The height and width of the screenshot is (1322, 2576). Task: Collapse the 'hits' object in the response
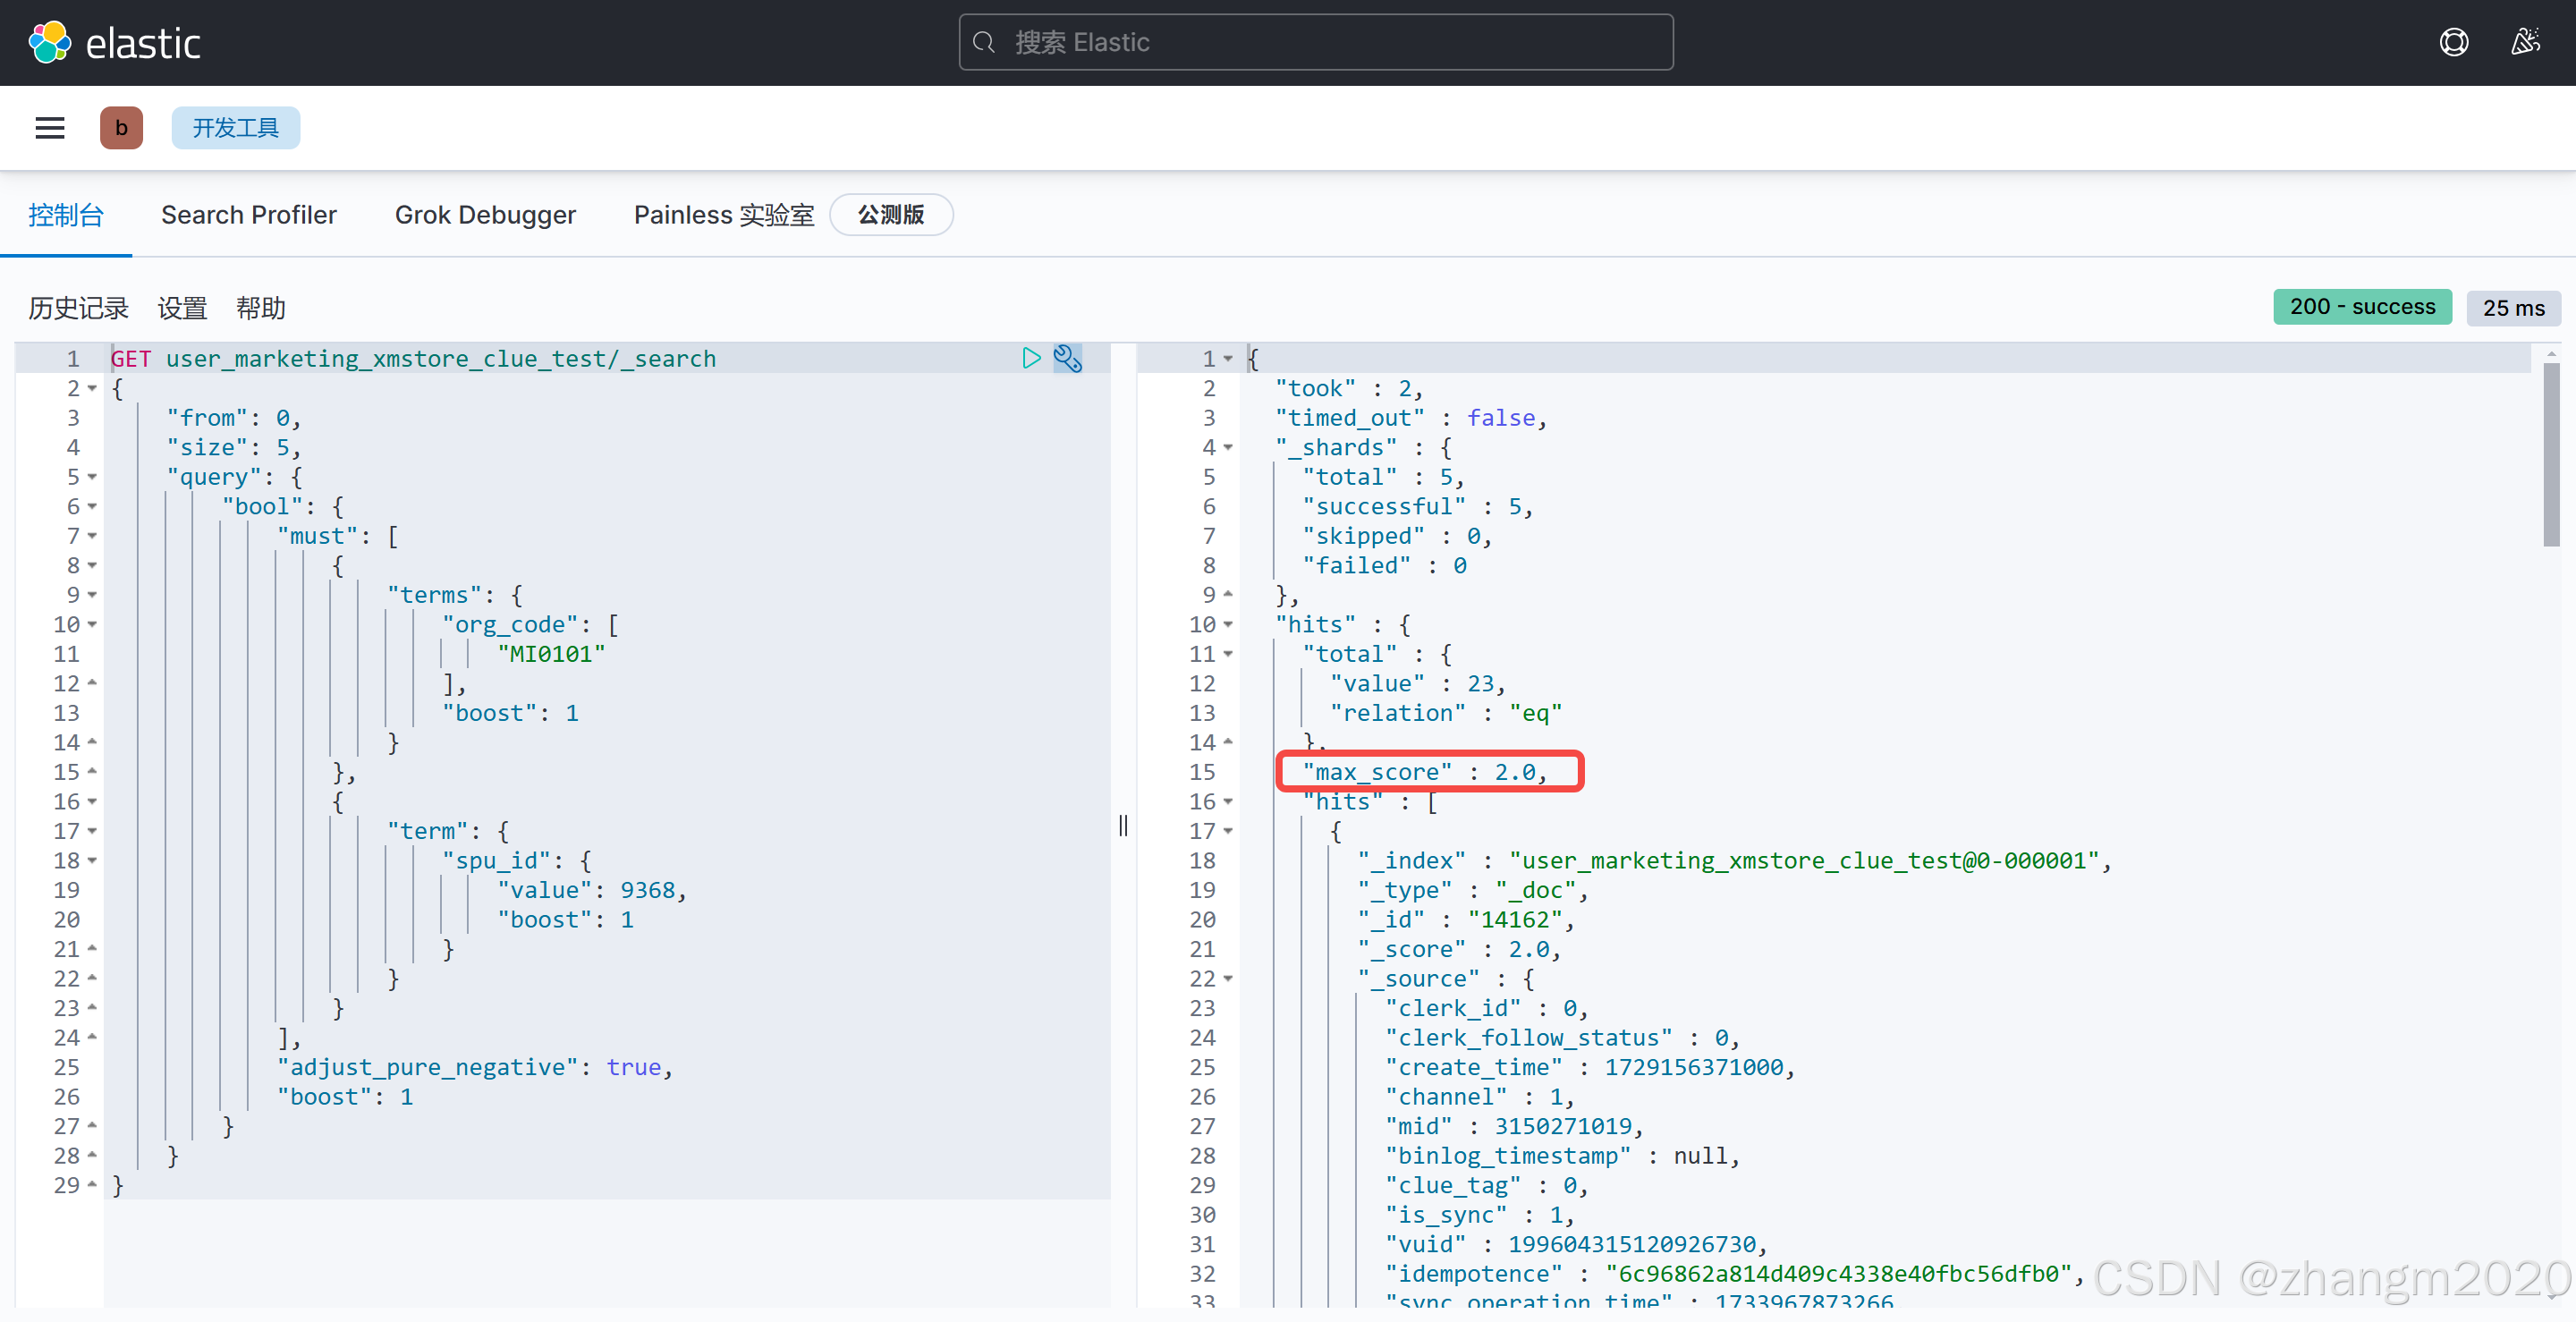1228,624
